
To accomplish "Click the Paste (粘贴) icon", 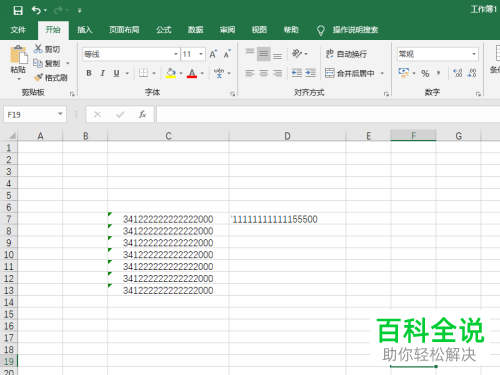I will (18, 55).
